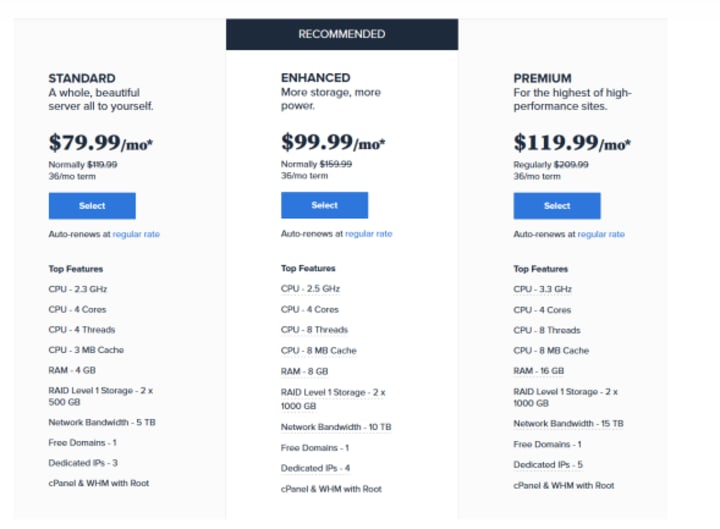
Task: Click the PREMIUM plan heading
Action: pyautogui.click(x=542, y=78)
